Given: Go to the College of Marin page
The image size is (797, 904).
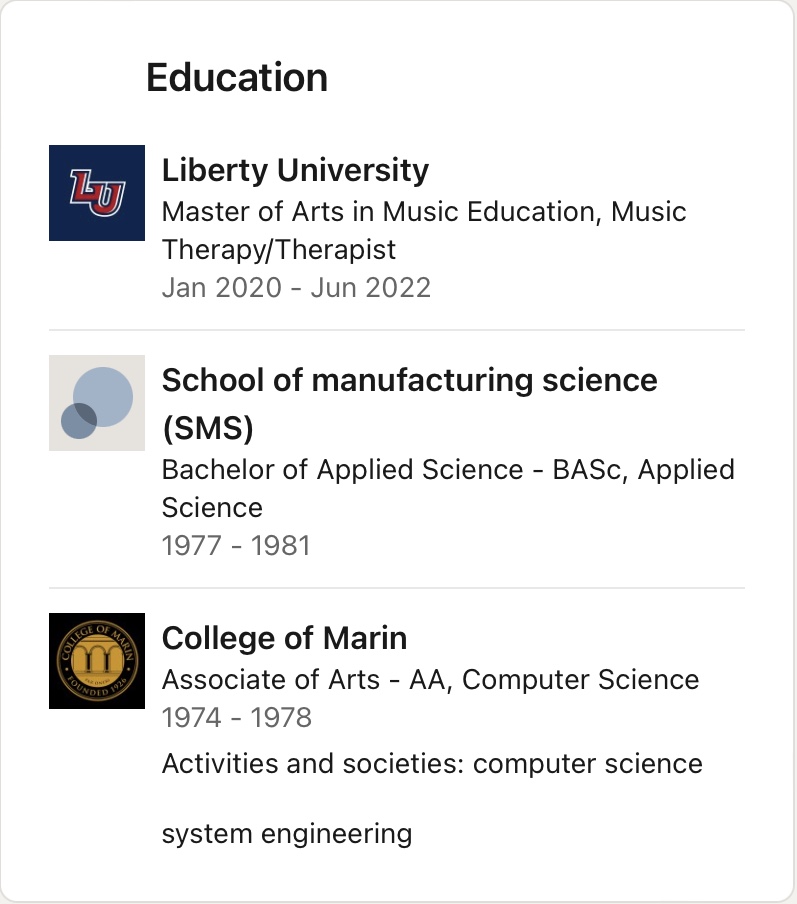Looking at the screenshot, I should [x=284, y=638].
